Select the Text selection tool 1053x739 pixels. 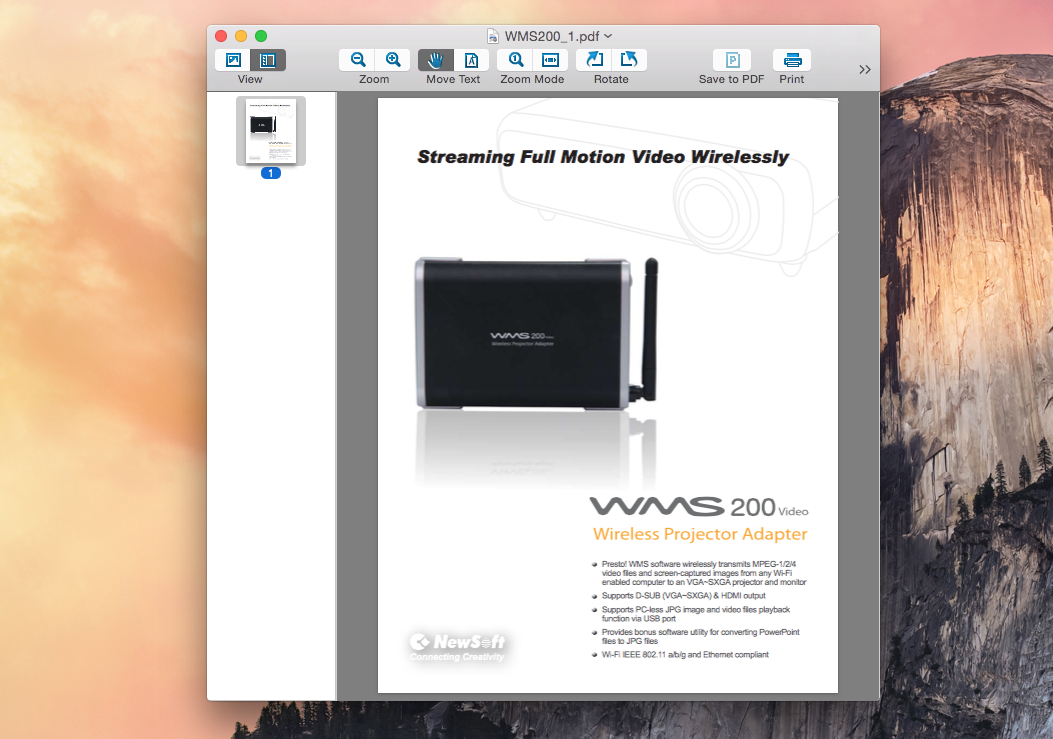471,60
